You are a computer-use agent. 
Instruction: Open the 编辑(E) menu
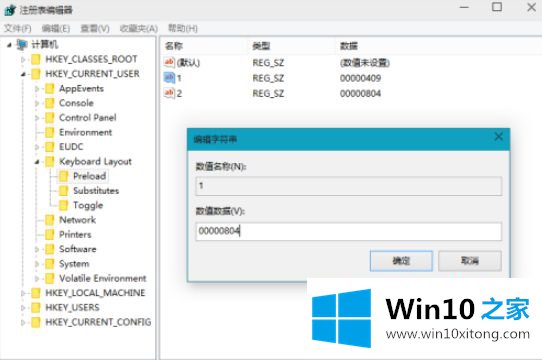[56, 28]
